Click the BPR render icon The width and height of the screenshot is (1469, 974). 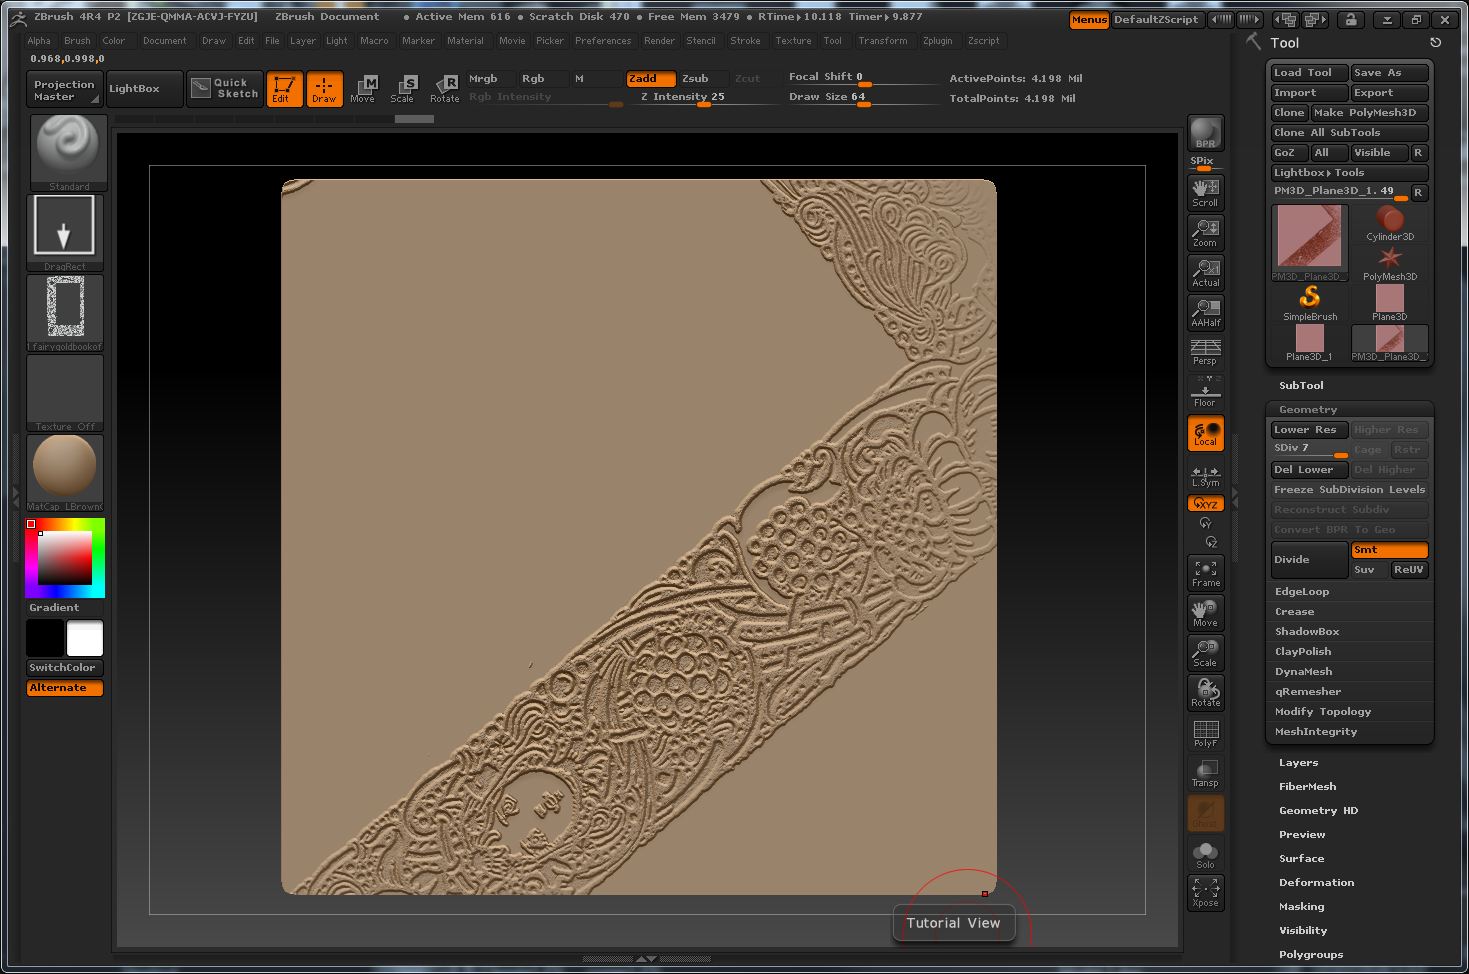(1205, 133)
